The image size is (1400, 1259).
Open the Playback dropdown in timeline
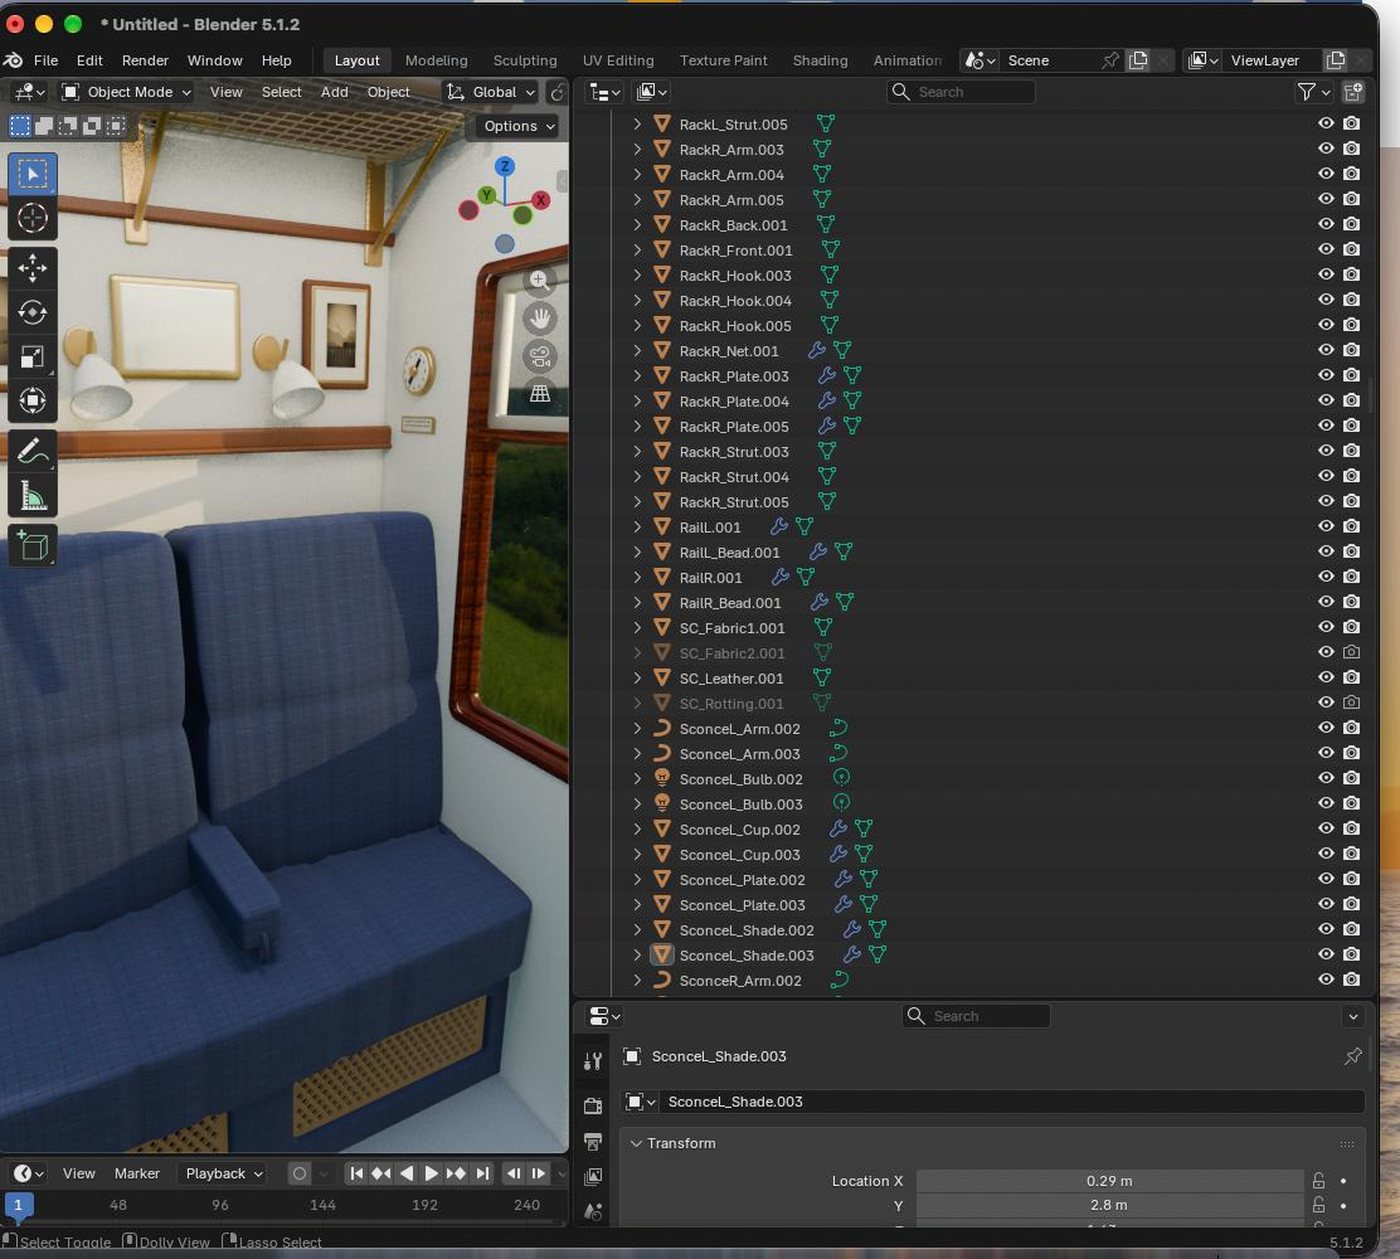[x=224, y=1173]
